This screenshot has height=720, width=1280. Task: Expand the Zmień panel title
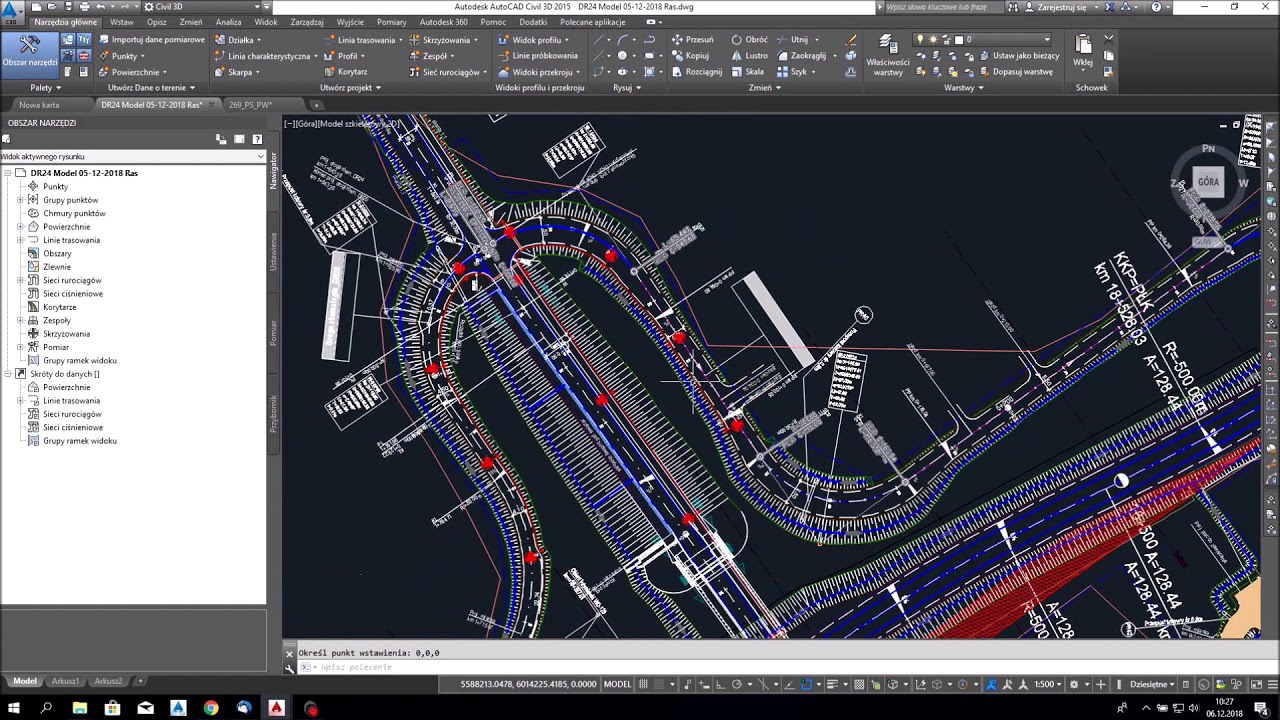(x=765, y=88)
